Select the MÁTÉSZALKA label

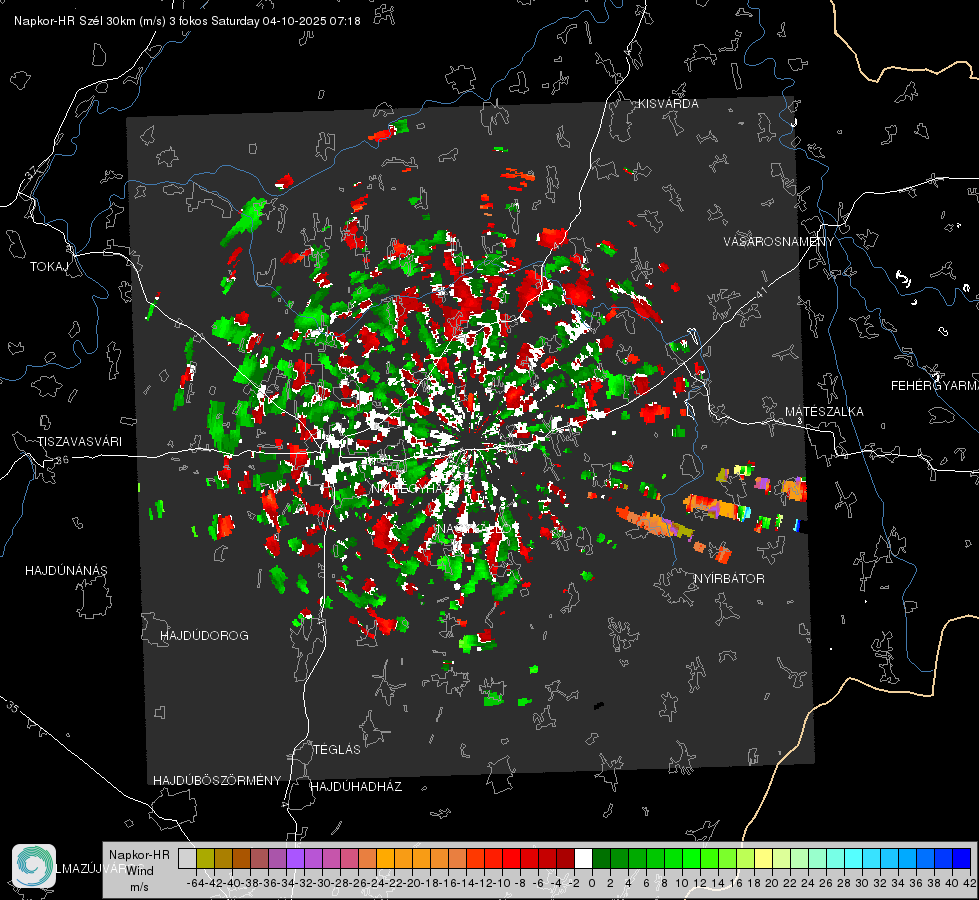pyautogui.click(x=824, y=412)
